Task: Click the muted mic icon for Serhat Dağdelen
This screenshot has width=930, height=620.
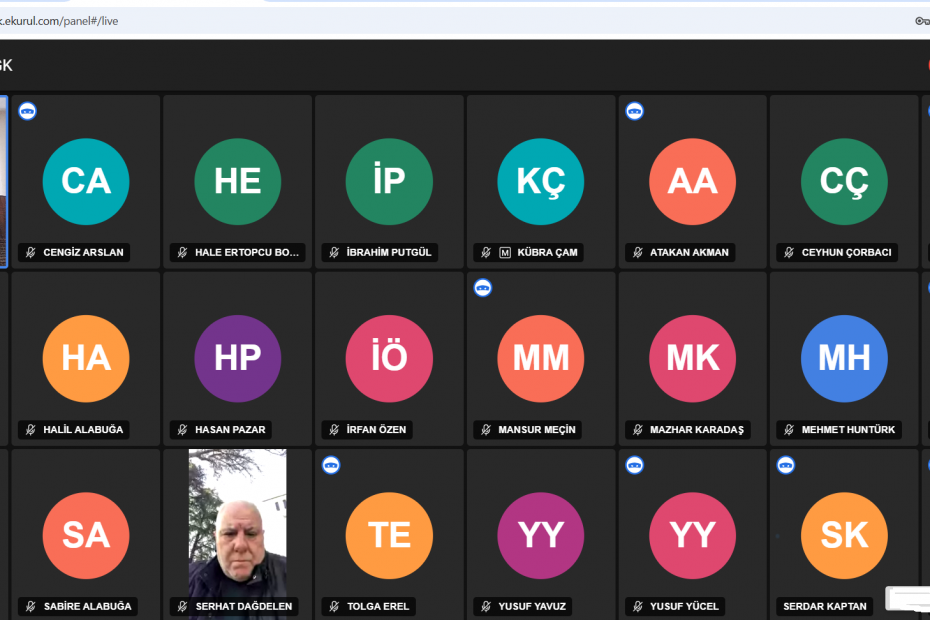Action: pyautogui.click(x=183, y=606)
